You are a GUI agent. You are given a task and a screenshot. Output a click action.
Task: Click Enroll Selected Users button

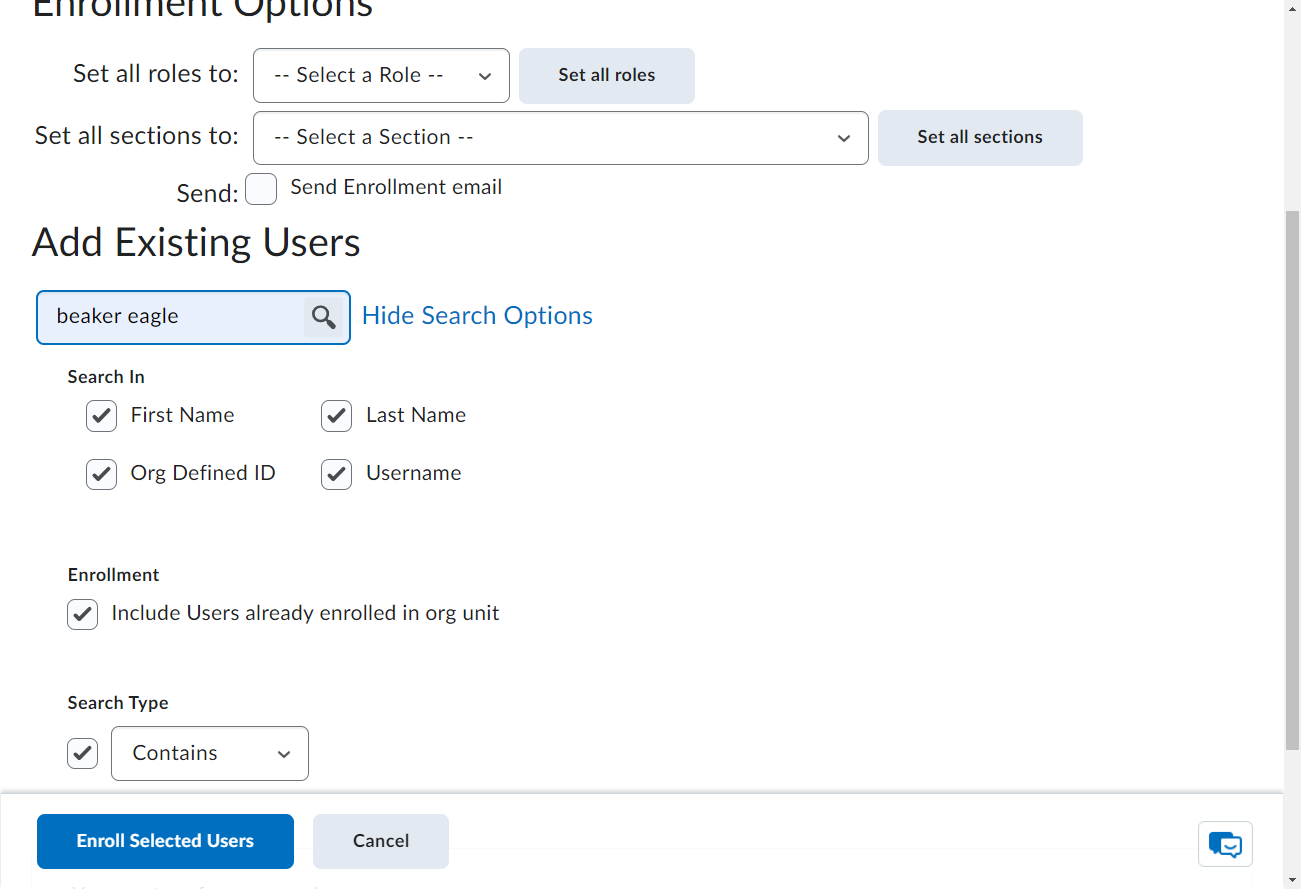click(165, 841)
